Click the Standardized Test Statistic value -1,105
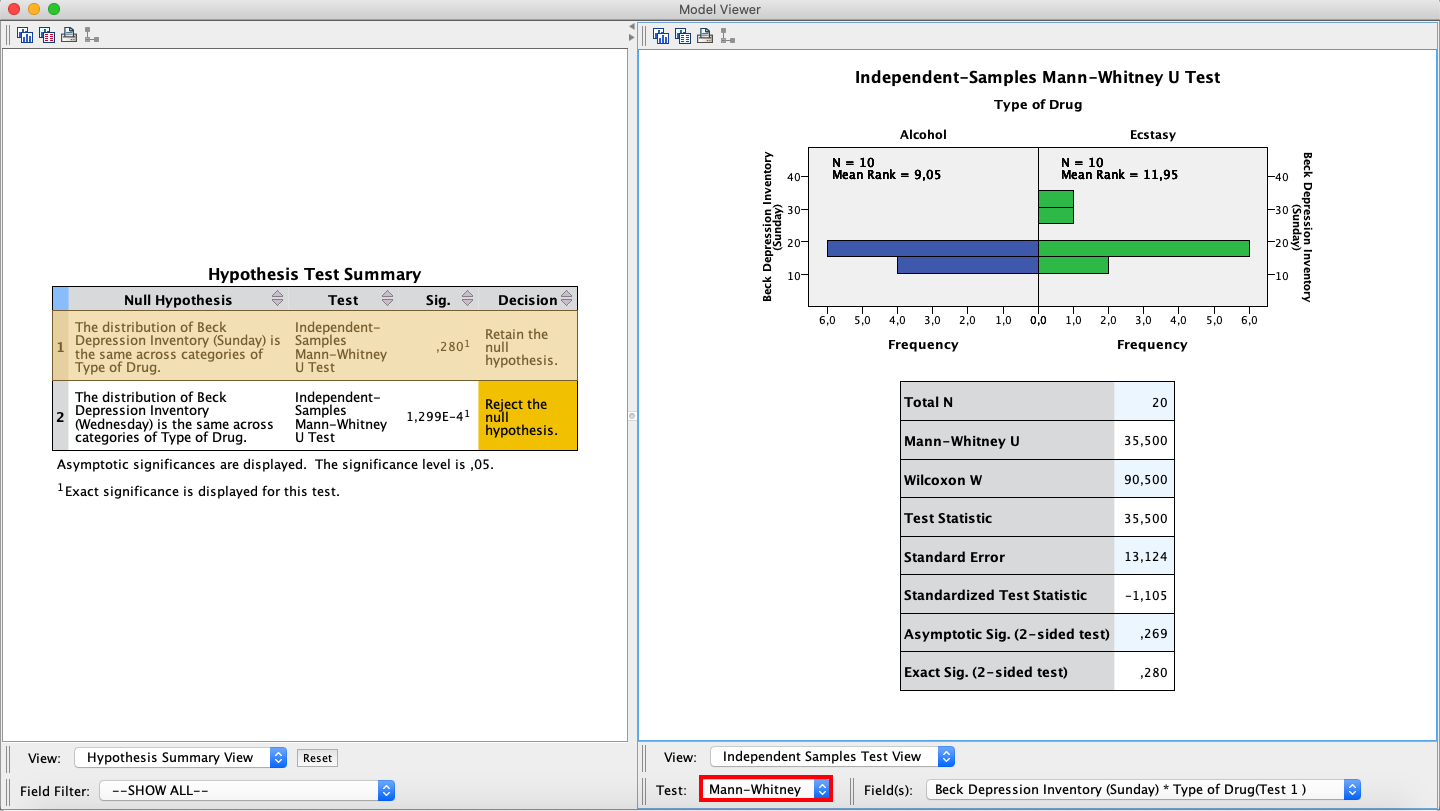This screenshot has width=1440, height=811. [1145, 595]
